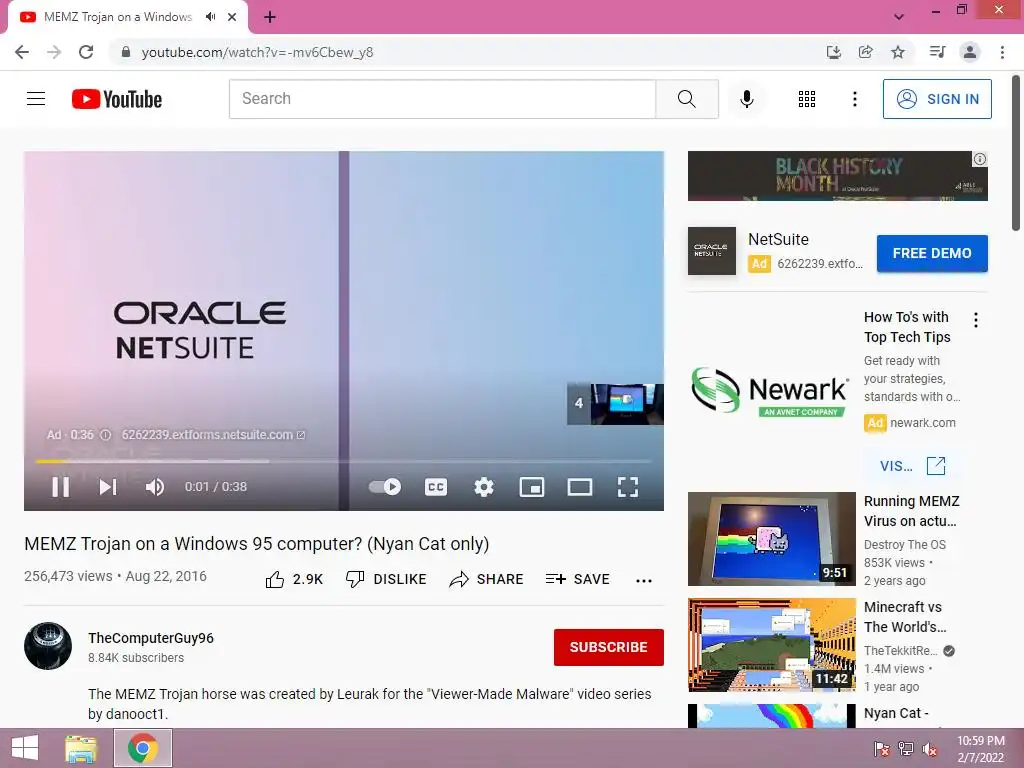Click the browser address bar URL
This screenshot has width=1024, height=768.
(257, 52)
